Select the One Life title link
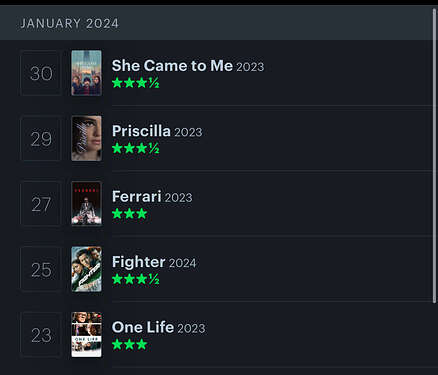The height and width of the screenshot is (375, 438). 143,327
